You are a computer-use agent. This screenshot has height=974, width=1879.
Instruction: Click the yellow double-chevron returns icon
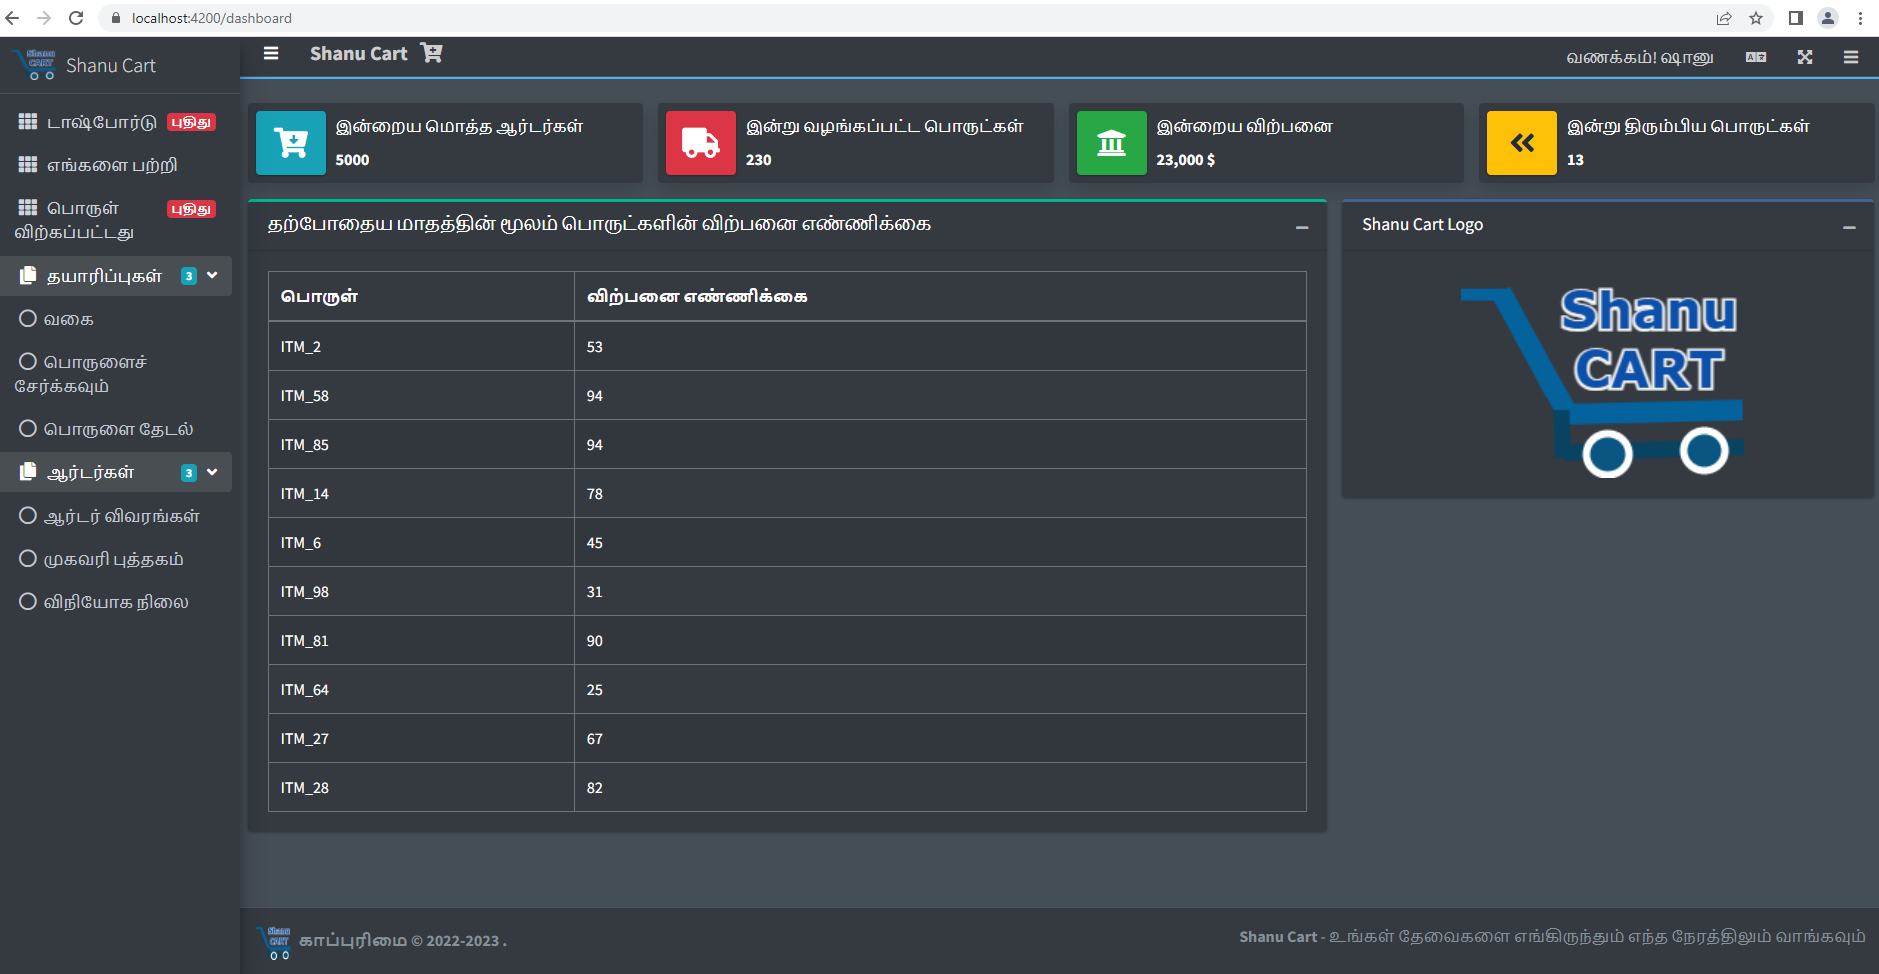pyautogui.click(x=1522, y=143)
